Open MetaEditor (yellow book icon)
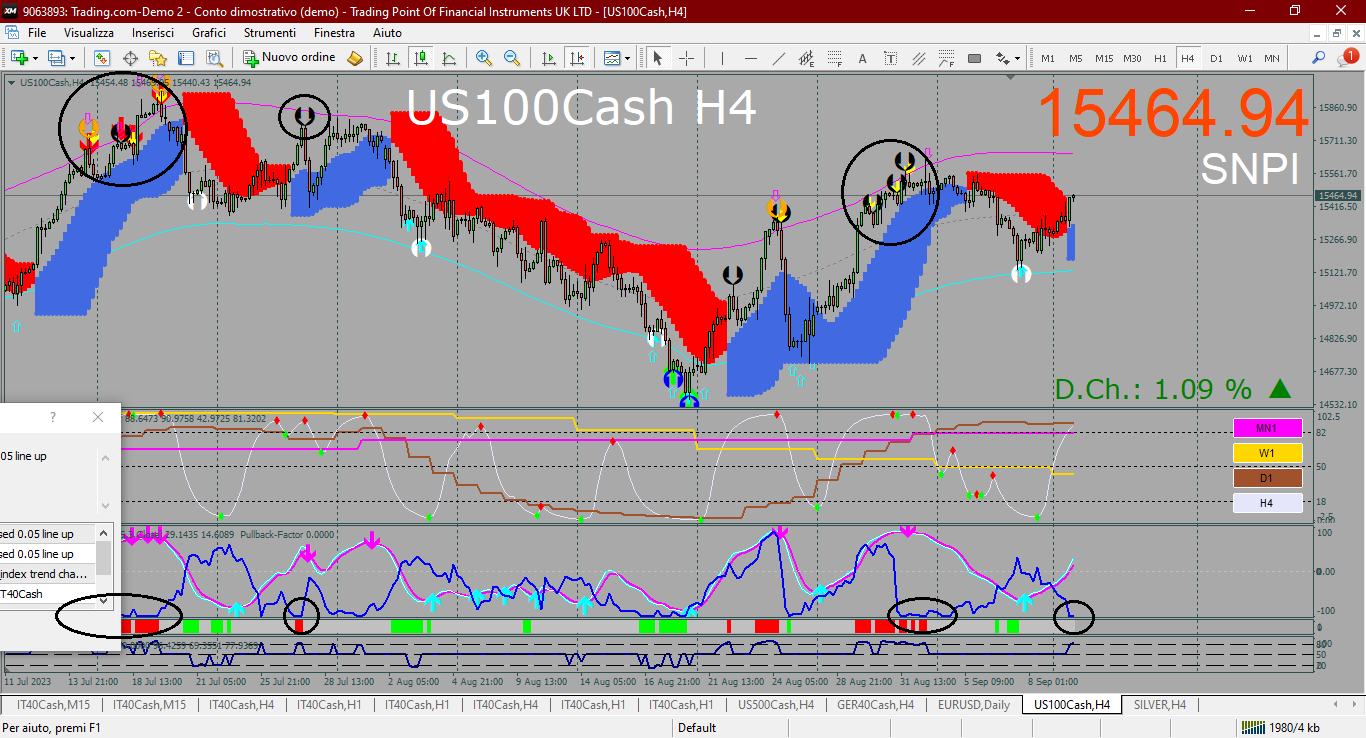This screenshot has width=1366, height=738. (x=355, y=58)
